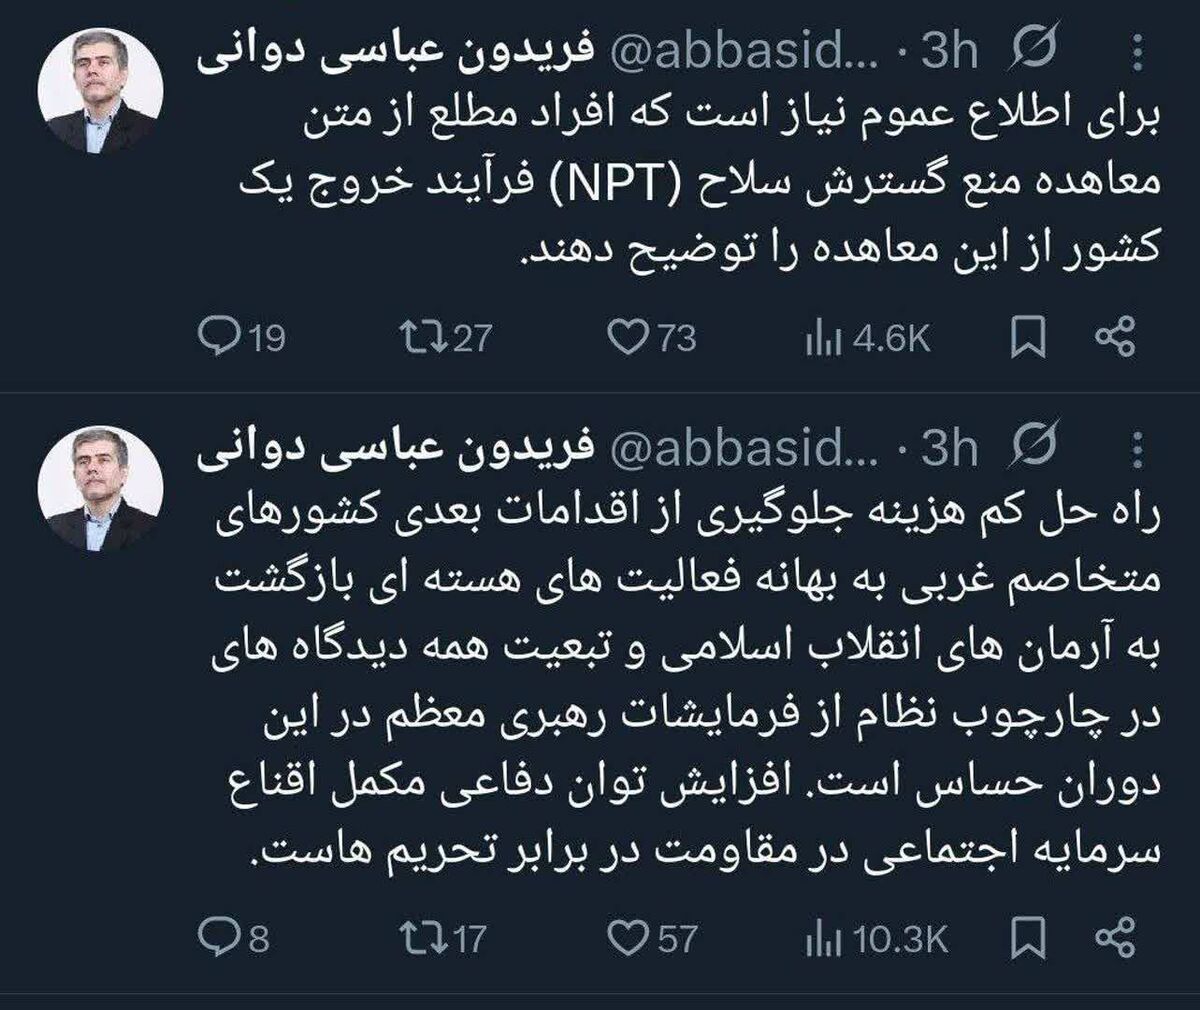Share the second tweet
Image resolution: width=1200 pixels, height=1010 pixels.
point(1115,937)
